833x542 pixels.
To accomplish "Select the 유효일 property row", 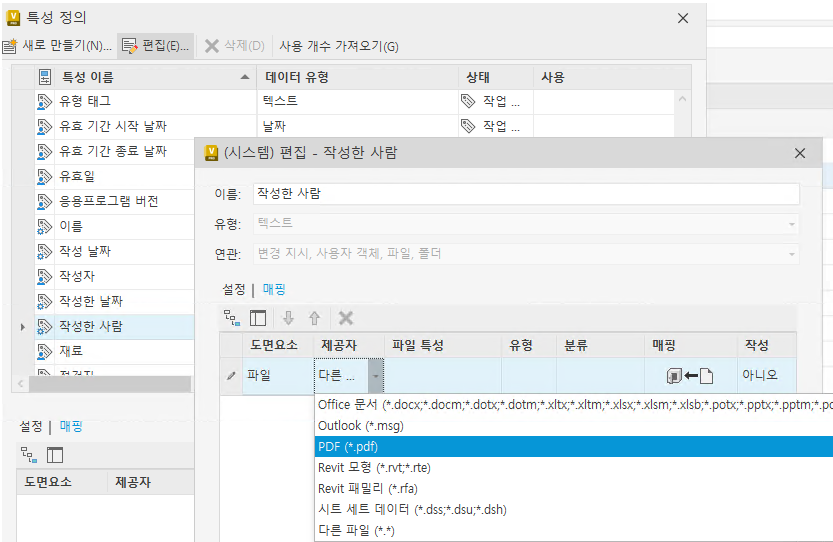I will (x=115, y=176).
